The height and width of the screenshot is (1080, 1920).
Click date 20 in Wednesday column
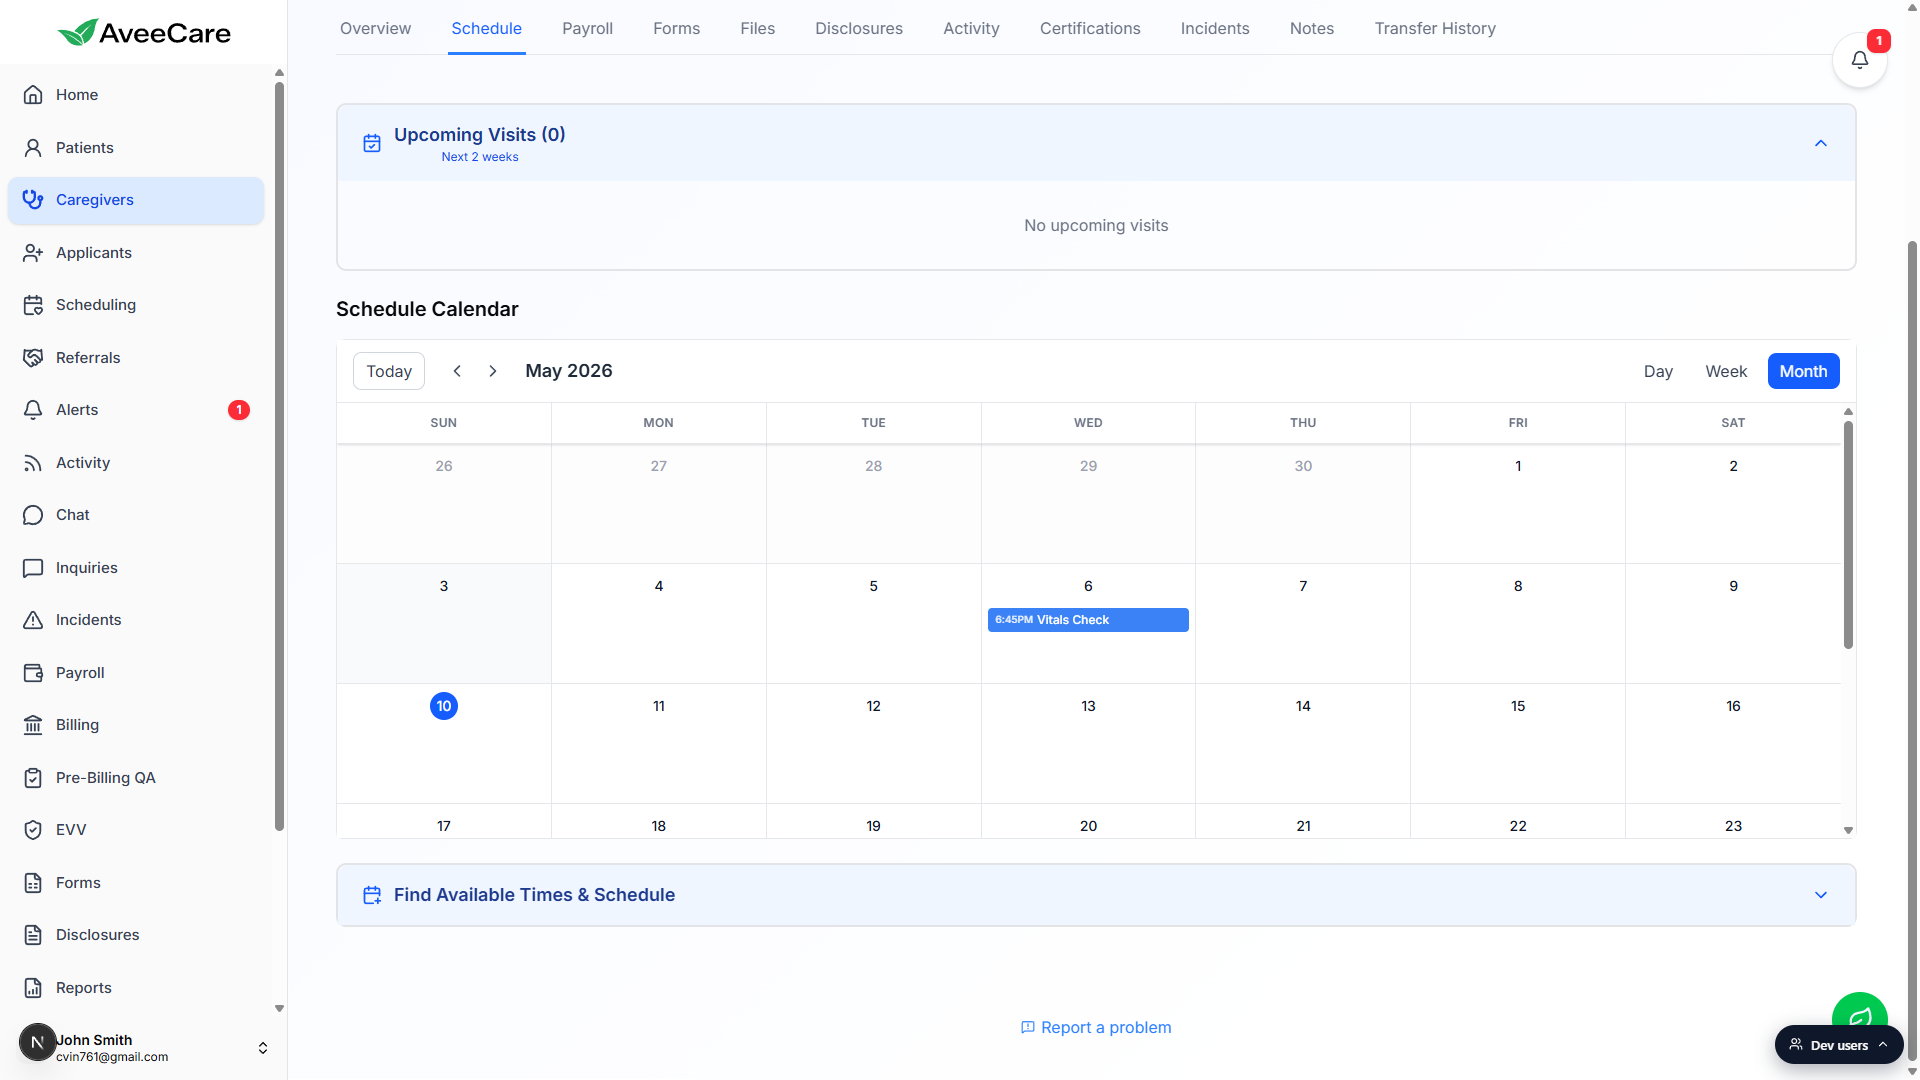(1088, 826)
